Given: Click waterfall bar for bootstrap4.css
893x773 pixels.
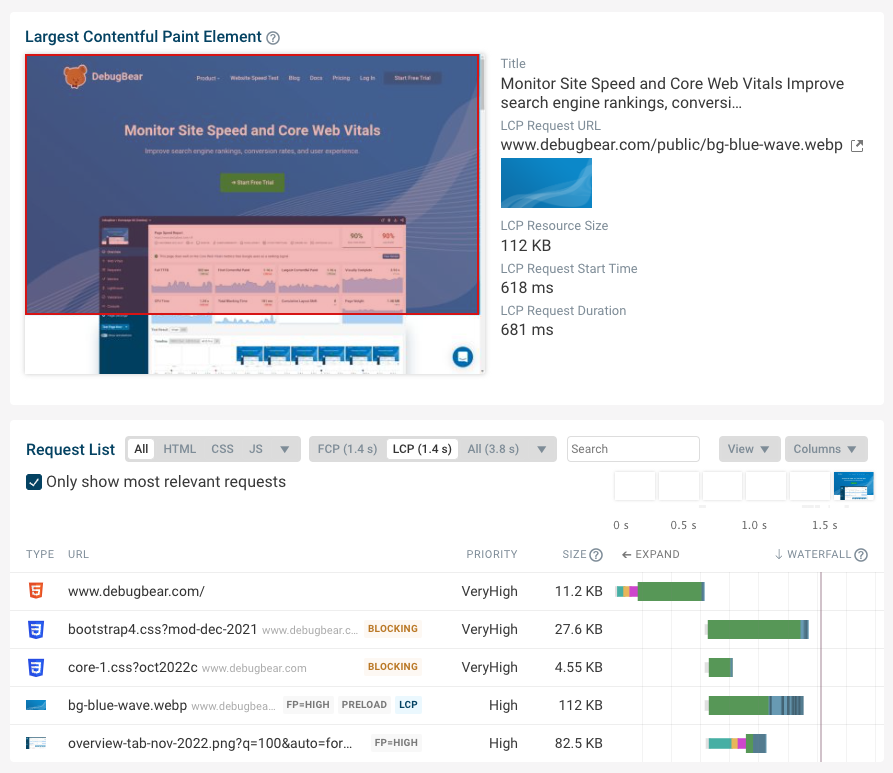Looking at the screenshot, I should tap(757, 629).
